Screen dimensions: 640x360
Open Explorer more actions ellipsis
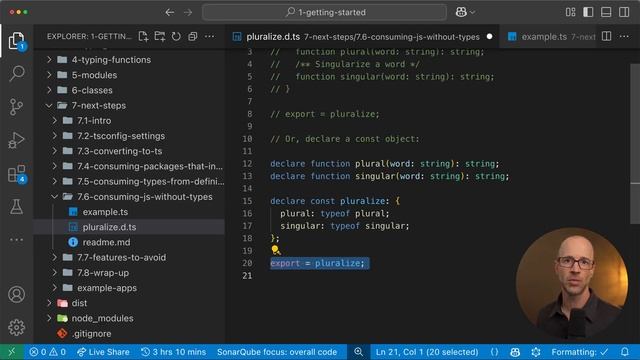pyautogui.click(x=209, y=36)
